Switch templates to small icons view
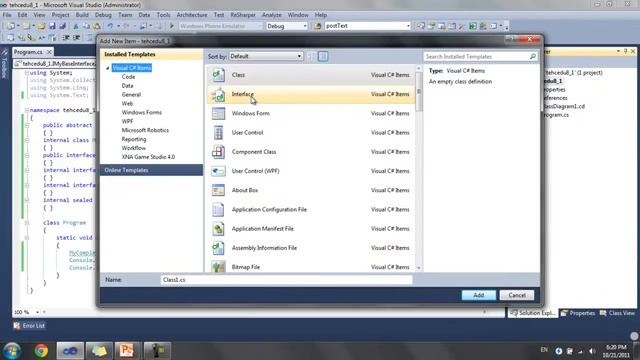This screenshot has height=360, width=640. pyautogui.click(x=312, y=56)
